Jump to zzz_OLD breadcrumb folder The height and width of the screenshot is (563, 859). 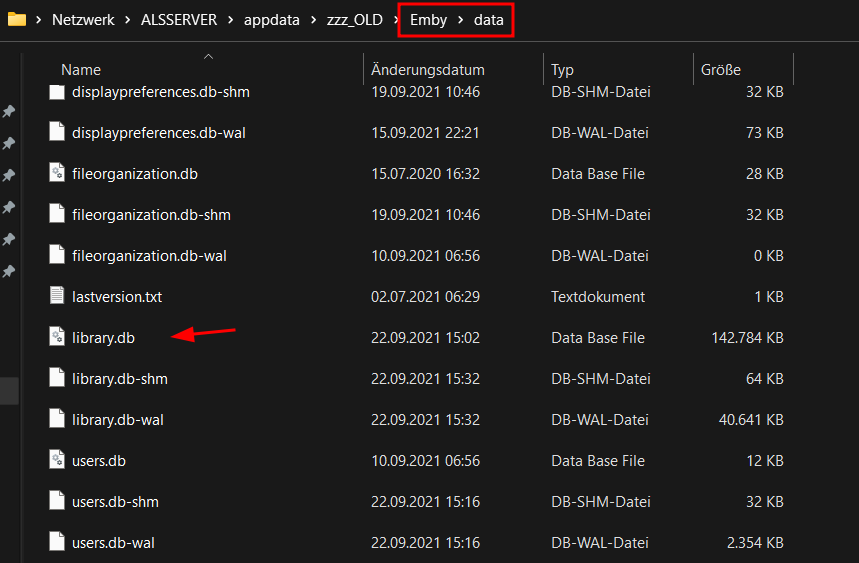point(354,20)
